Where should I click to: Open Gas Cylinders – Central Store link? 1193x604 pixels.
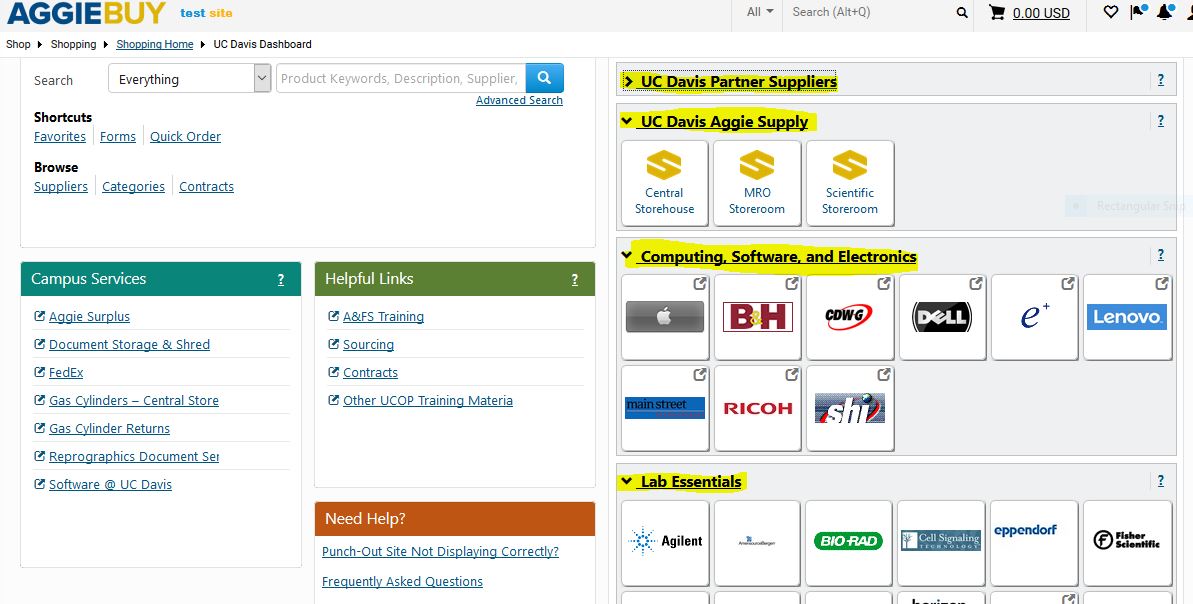coord(134,401)
